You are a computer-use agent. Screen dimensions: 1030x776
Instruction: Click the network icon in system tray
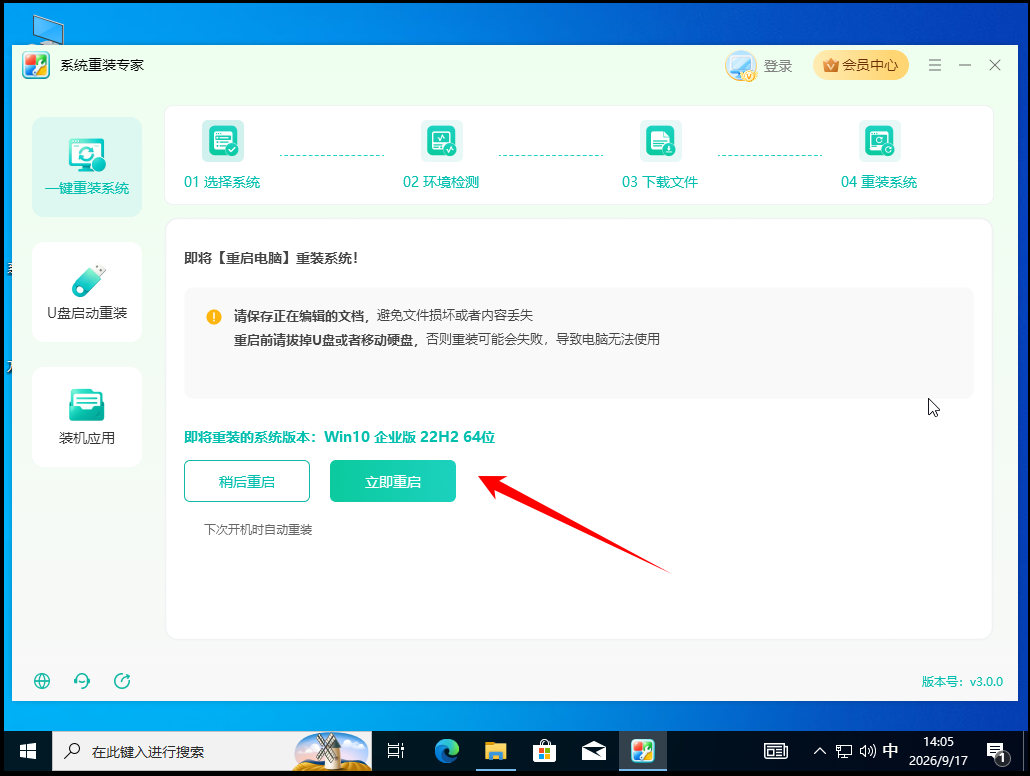843,751
